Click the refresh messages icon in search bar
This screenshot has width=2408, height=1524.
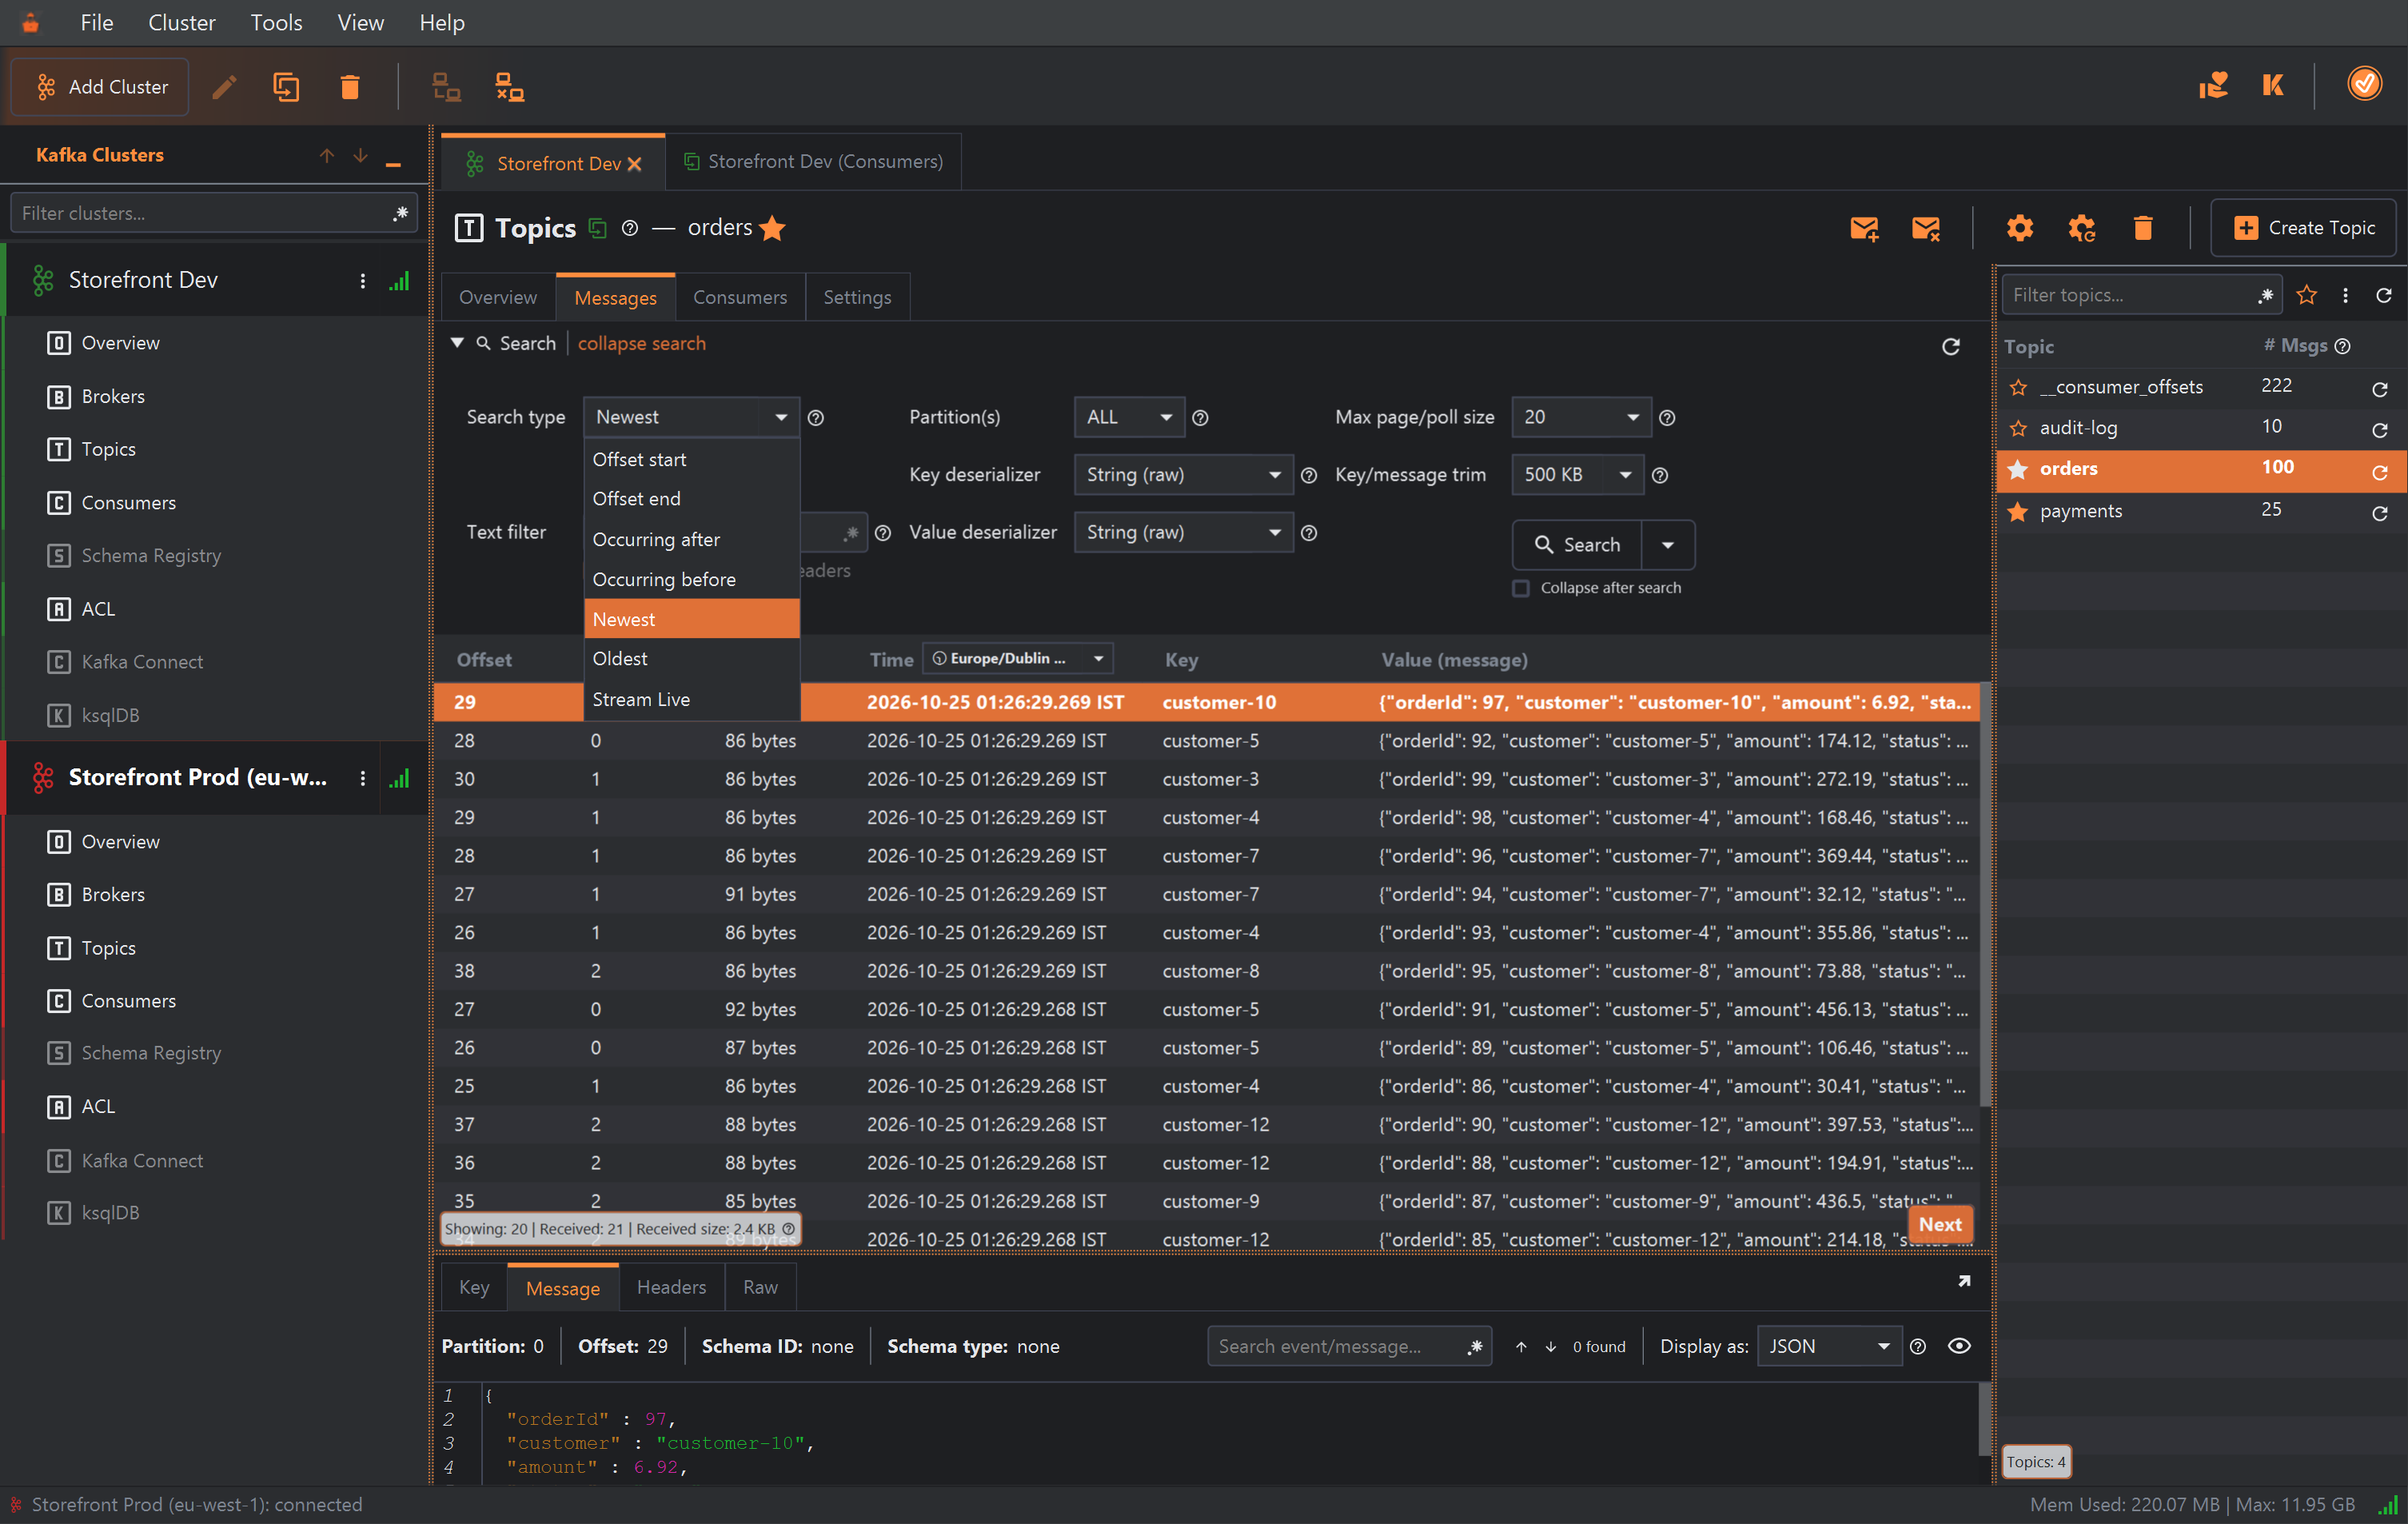point(1950,346)
